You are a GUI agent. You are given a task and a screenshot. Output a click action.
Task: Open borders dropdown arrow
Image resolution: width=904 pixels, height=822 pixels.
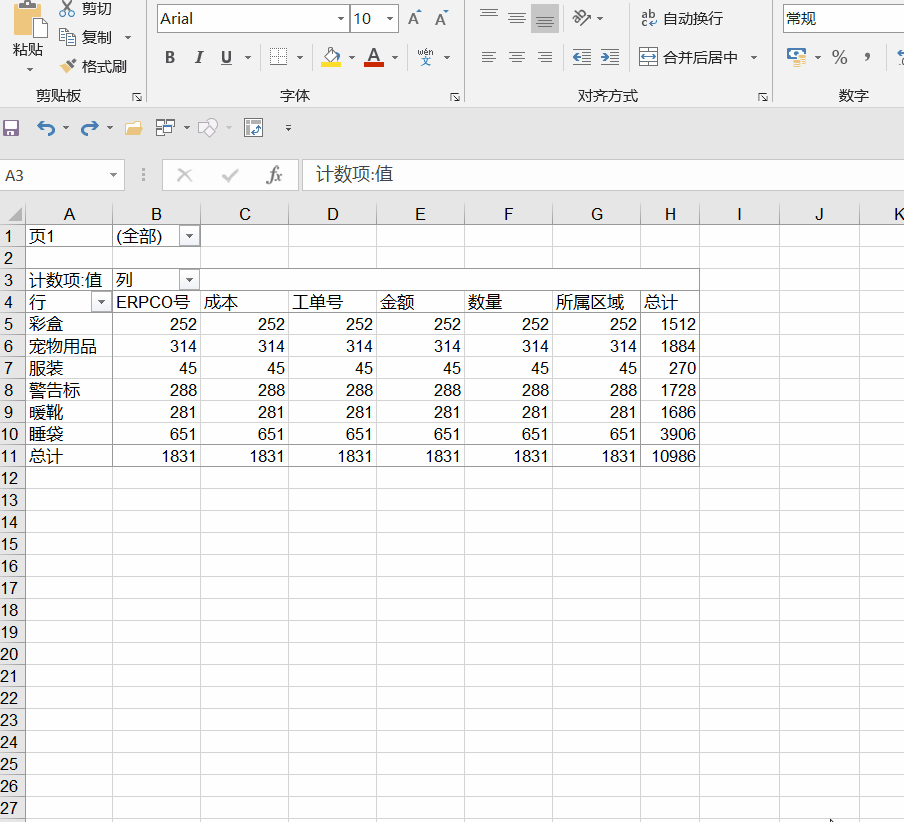click(x=300, y=57)
